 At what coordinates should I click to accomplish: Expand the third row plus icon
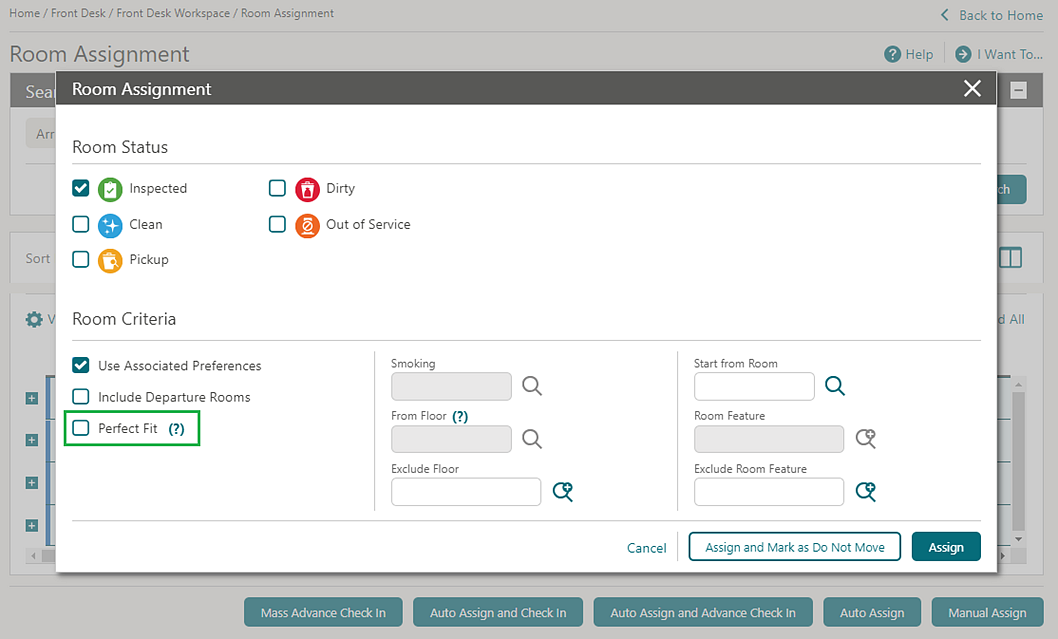(x=32, y=482)
